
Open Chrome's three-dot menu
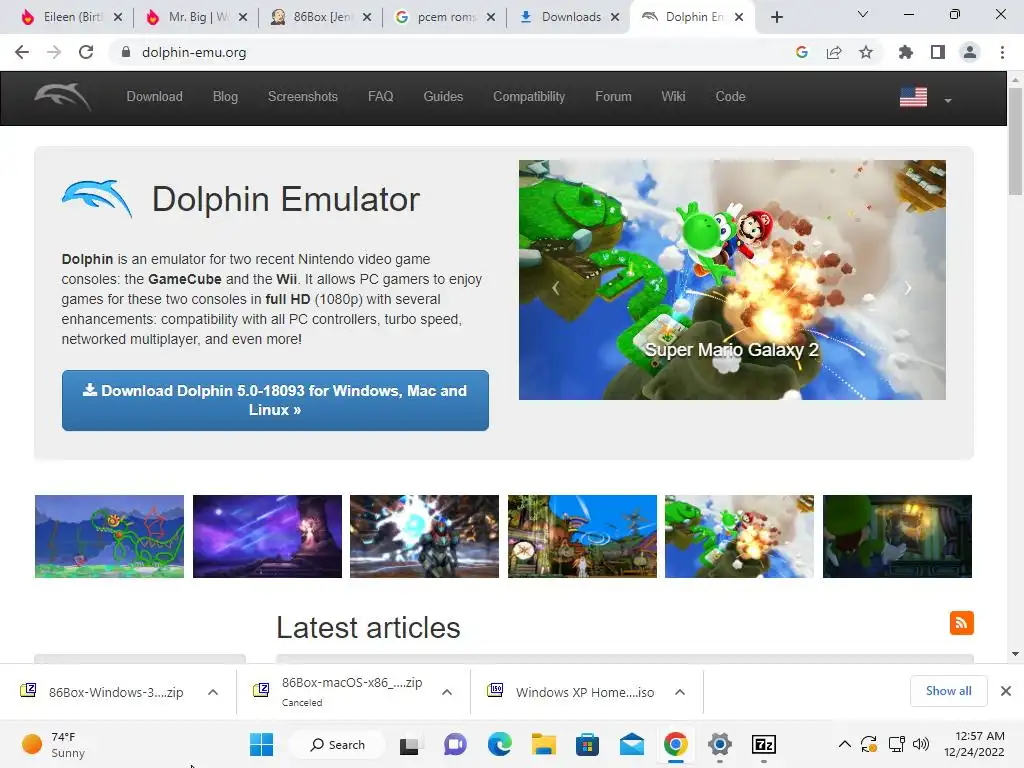(1002, 52)
